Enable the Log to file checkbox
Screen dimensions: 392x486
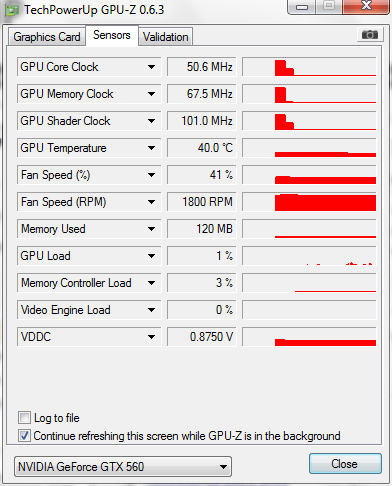(24, 417)
